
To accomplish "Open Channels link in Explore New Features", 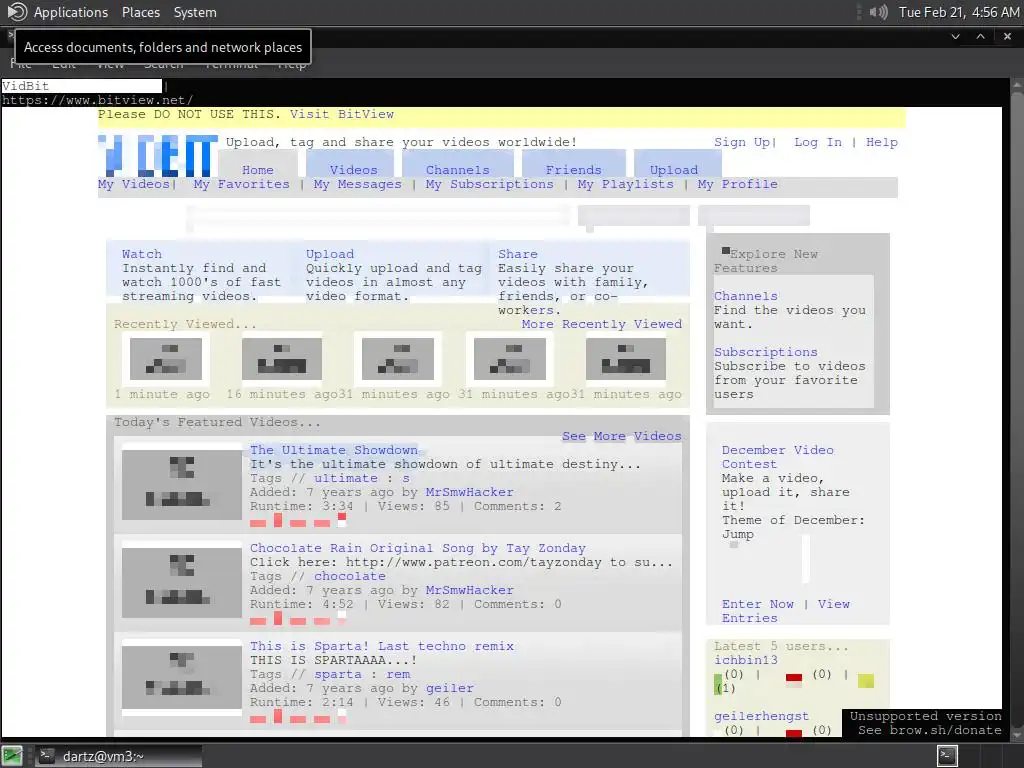I will pyautogui.click(x=746, y=296).
